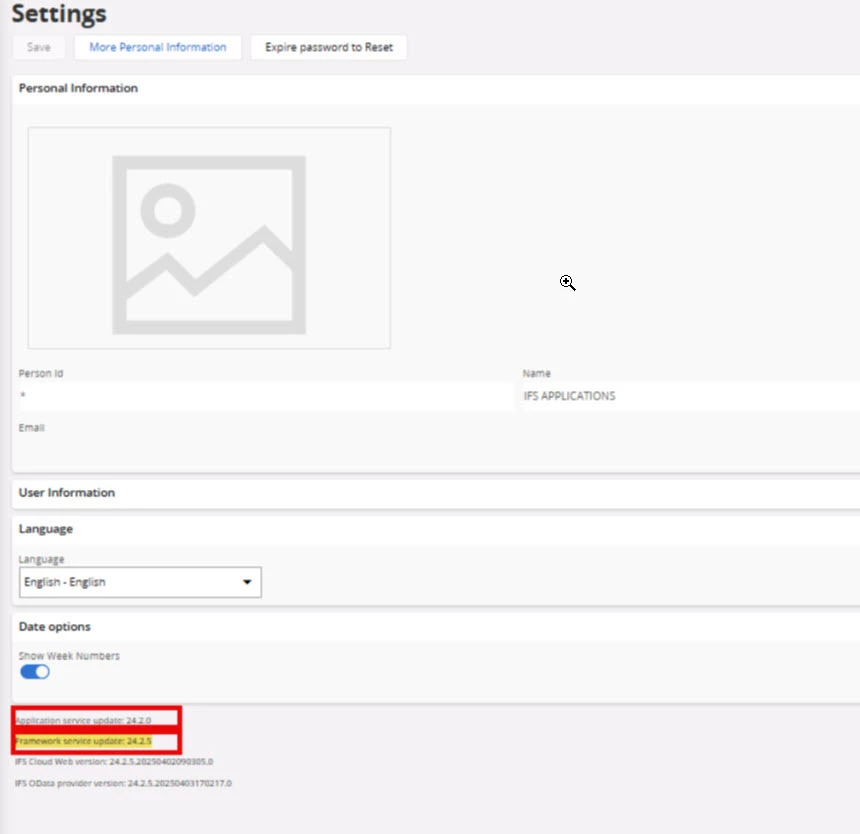Select IFS OData provider version text

[x=123, y=784]
